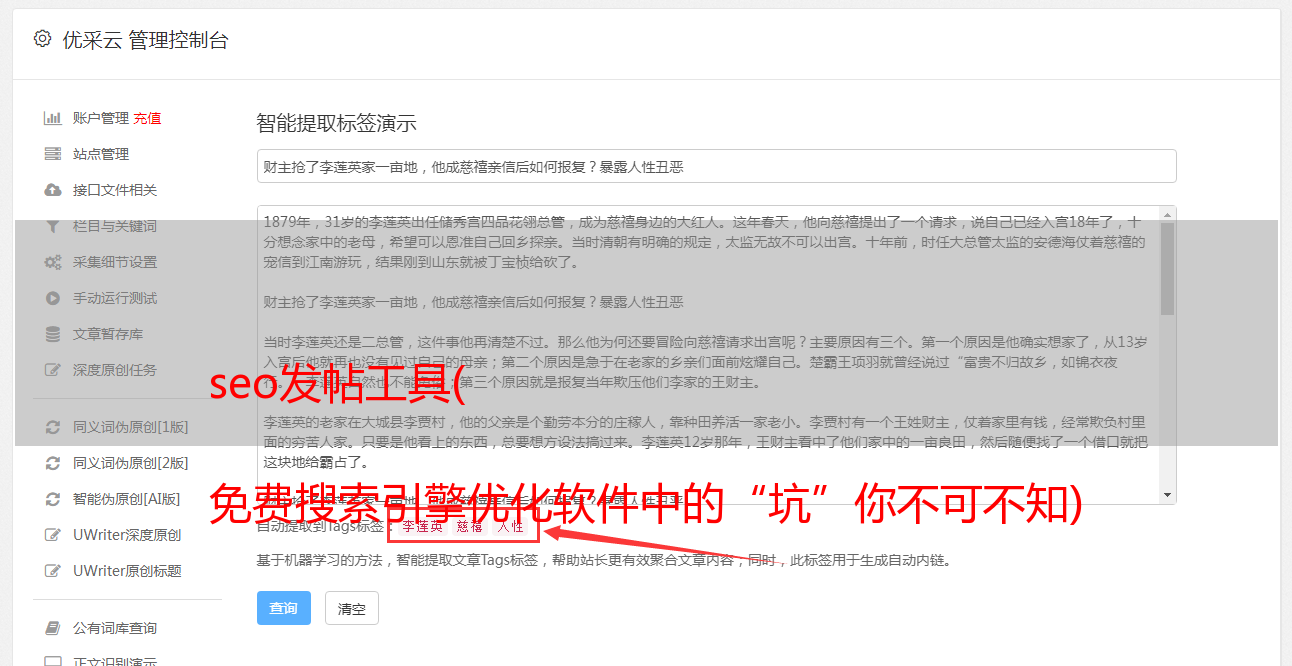
Task: Click the book icon for 公有词库查询
Action: [x=53, y=628]
